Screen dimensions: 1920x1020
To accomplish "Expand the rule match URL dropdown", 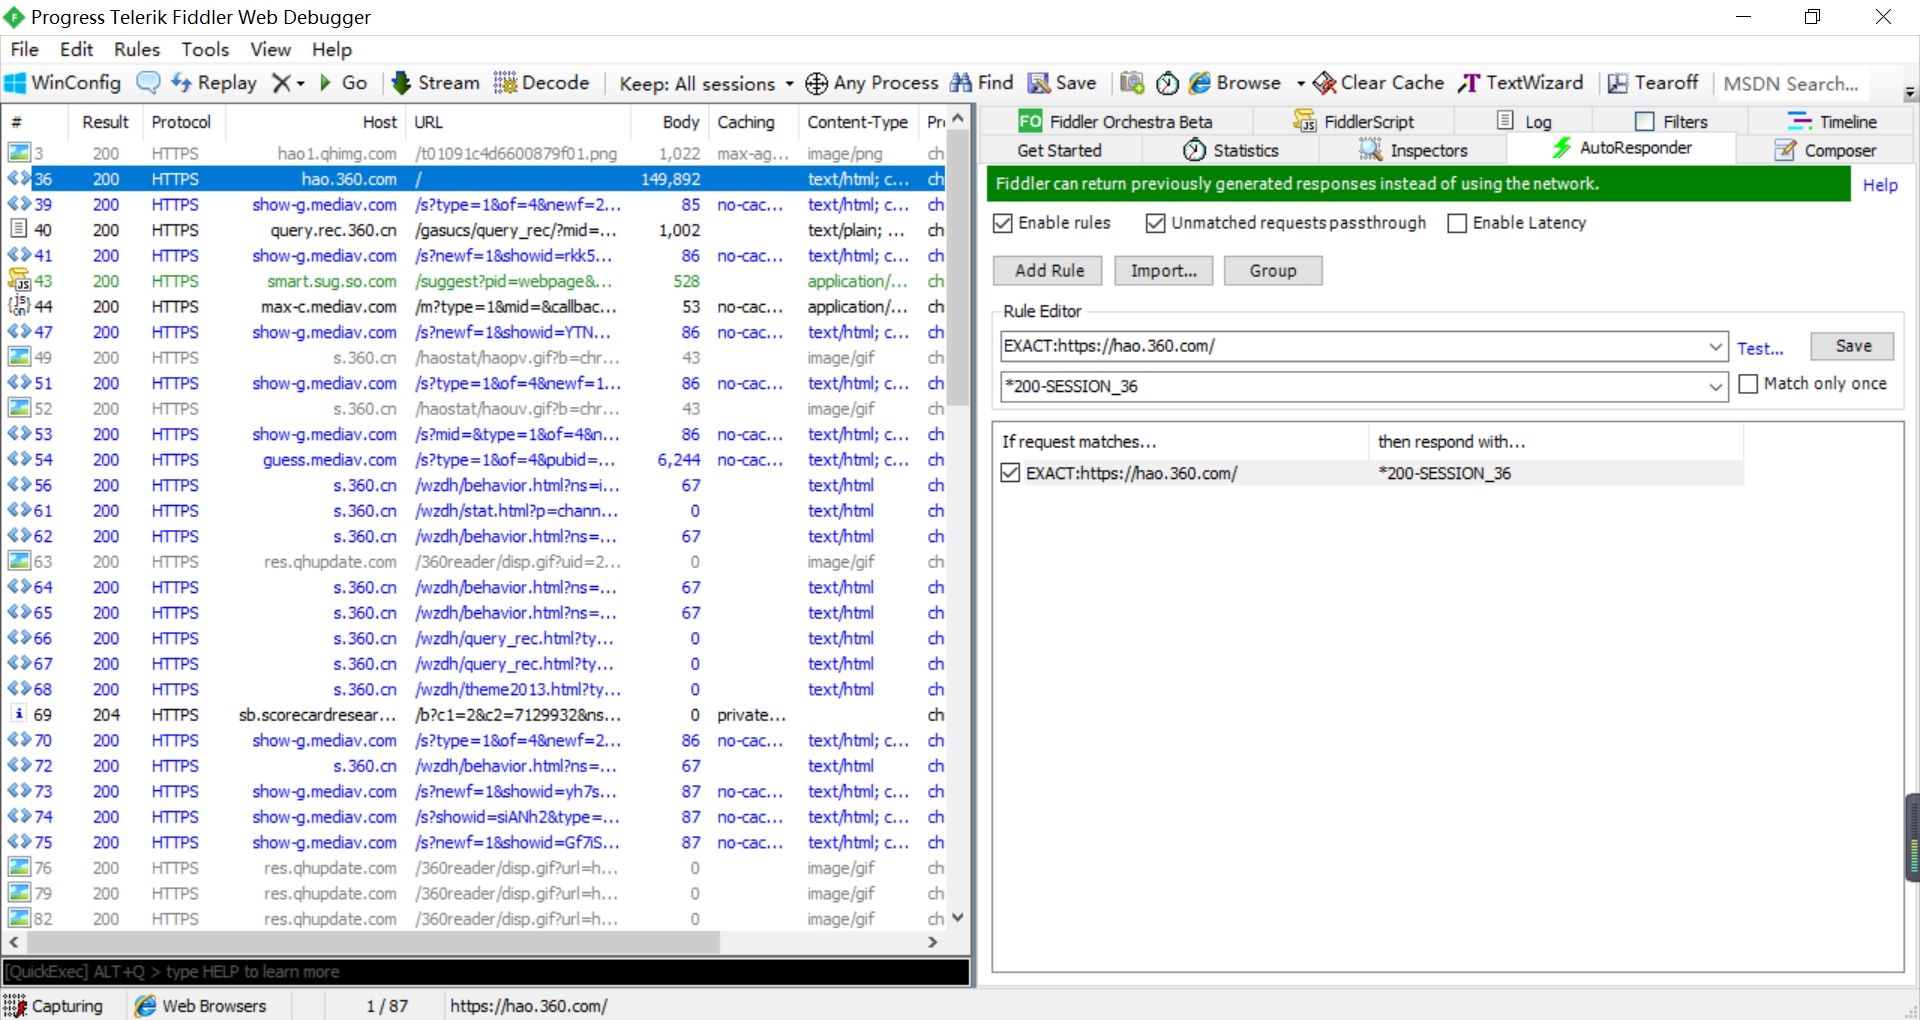I will click(1715, 347).
